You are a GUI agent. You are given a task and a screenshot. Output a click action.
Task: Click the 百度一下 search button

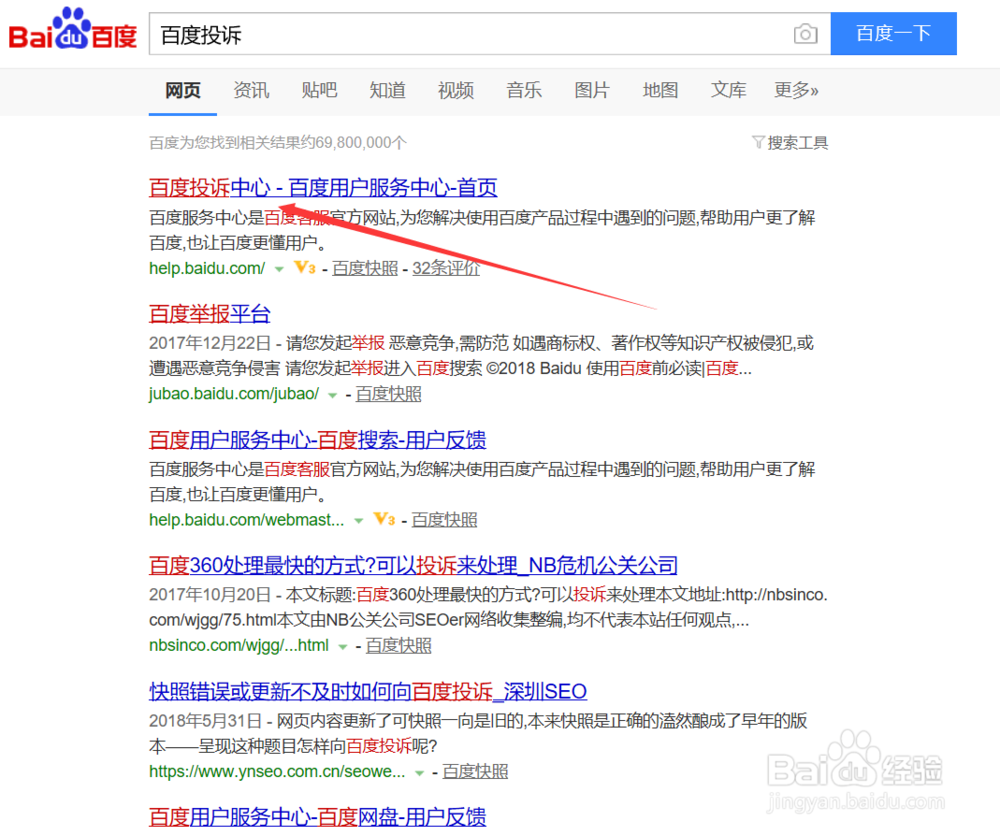[893, 33]
